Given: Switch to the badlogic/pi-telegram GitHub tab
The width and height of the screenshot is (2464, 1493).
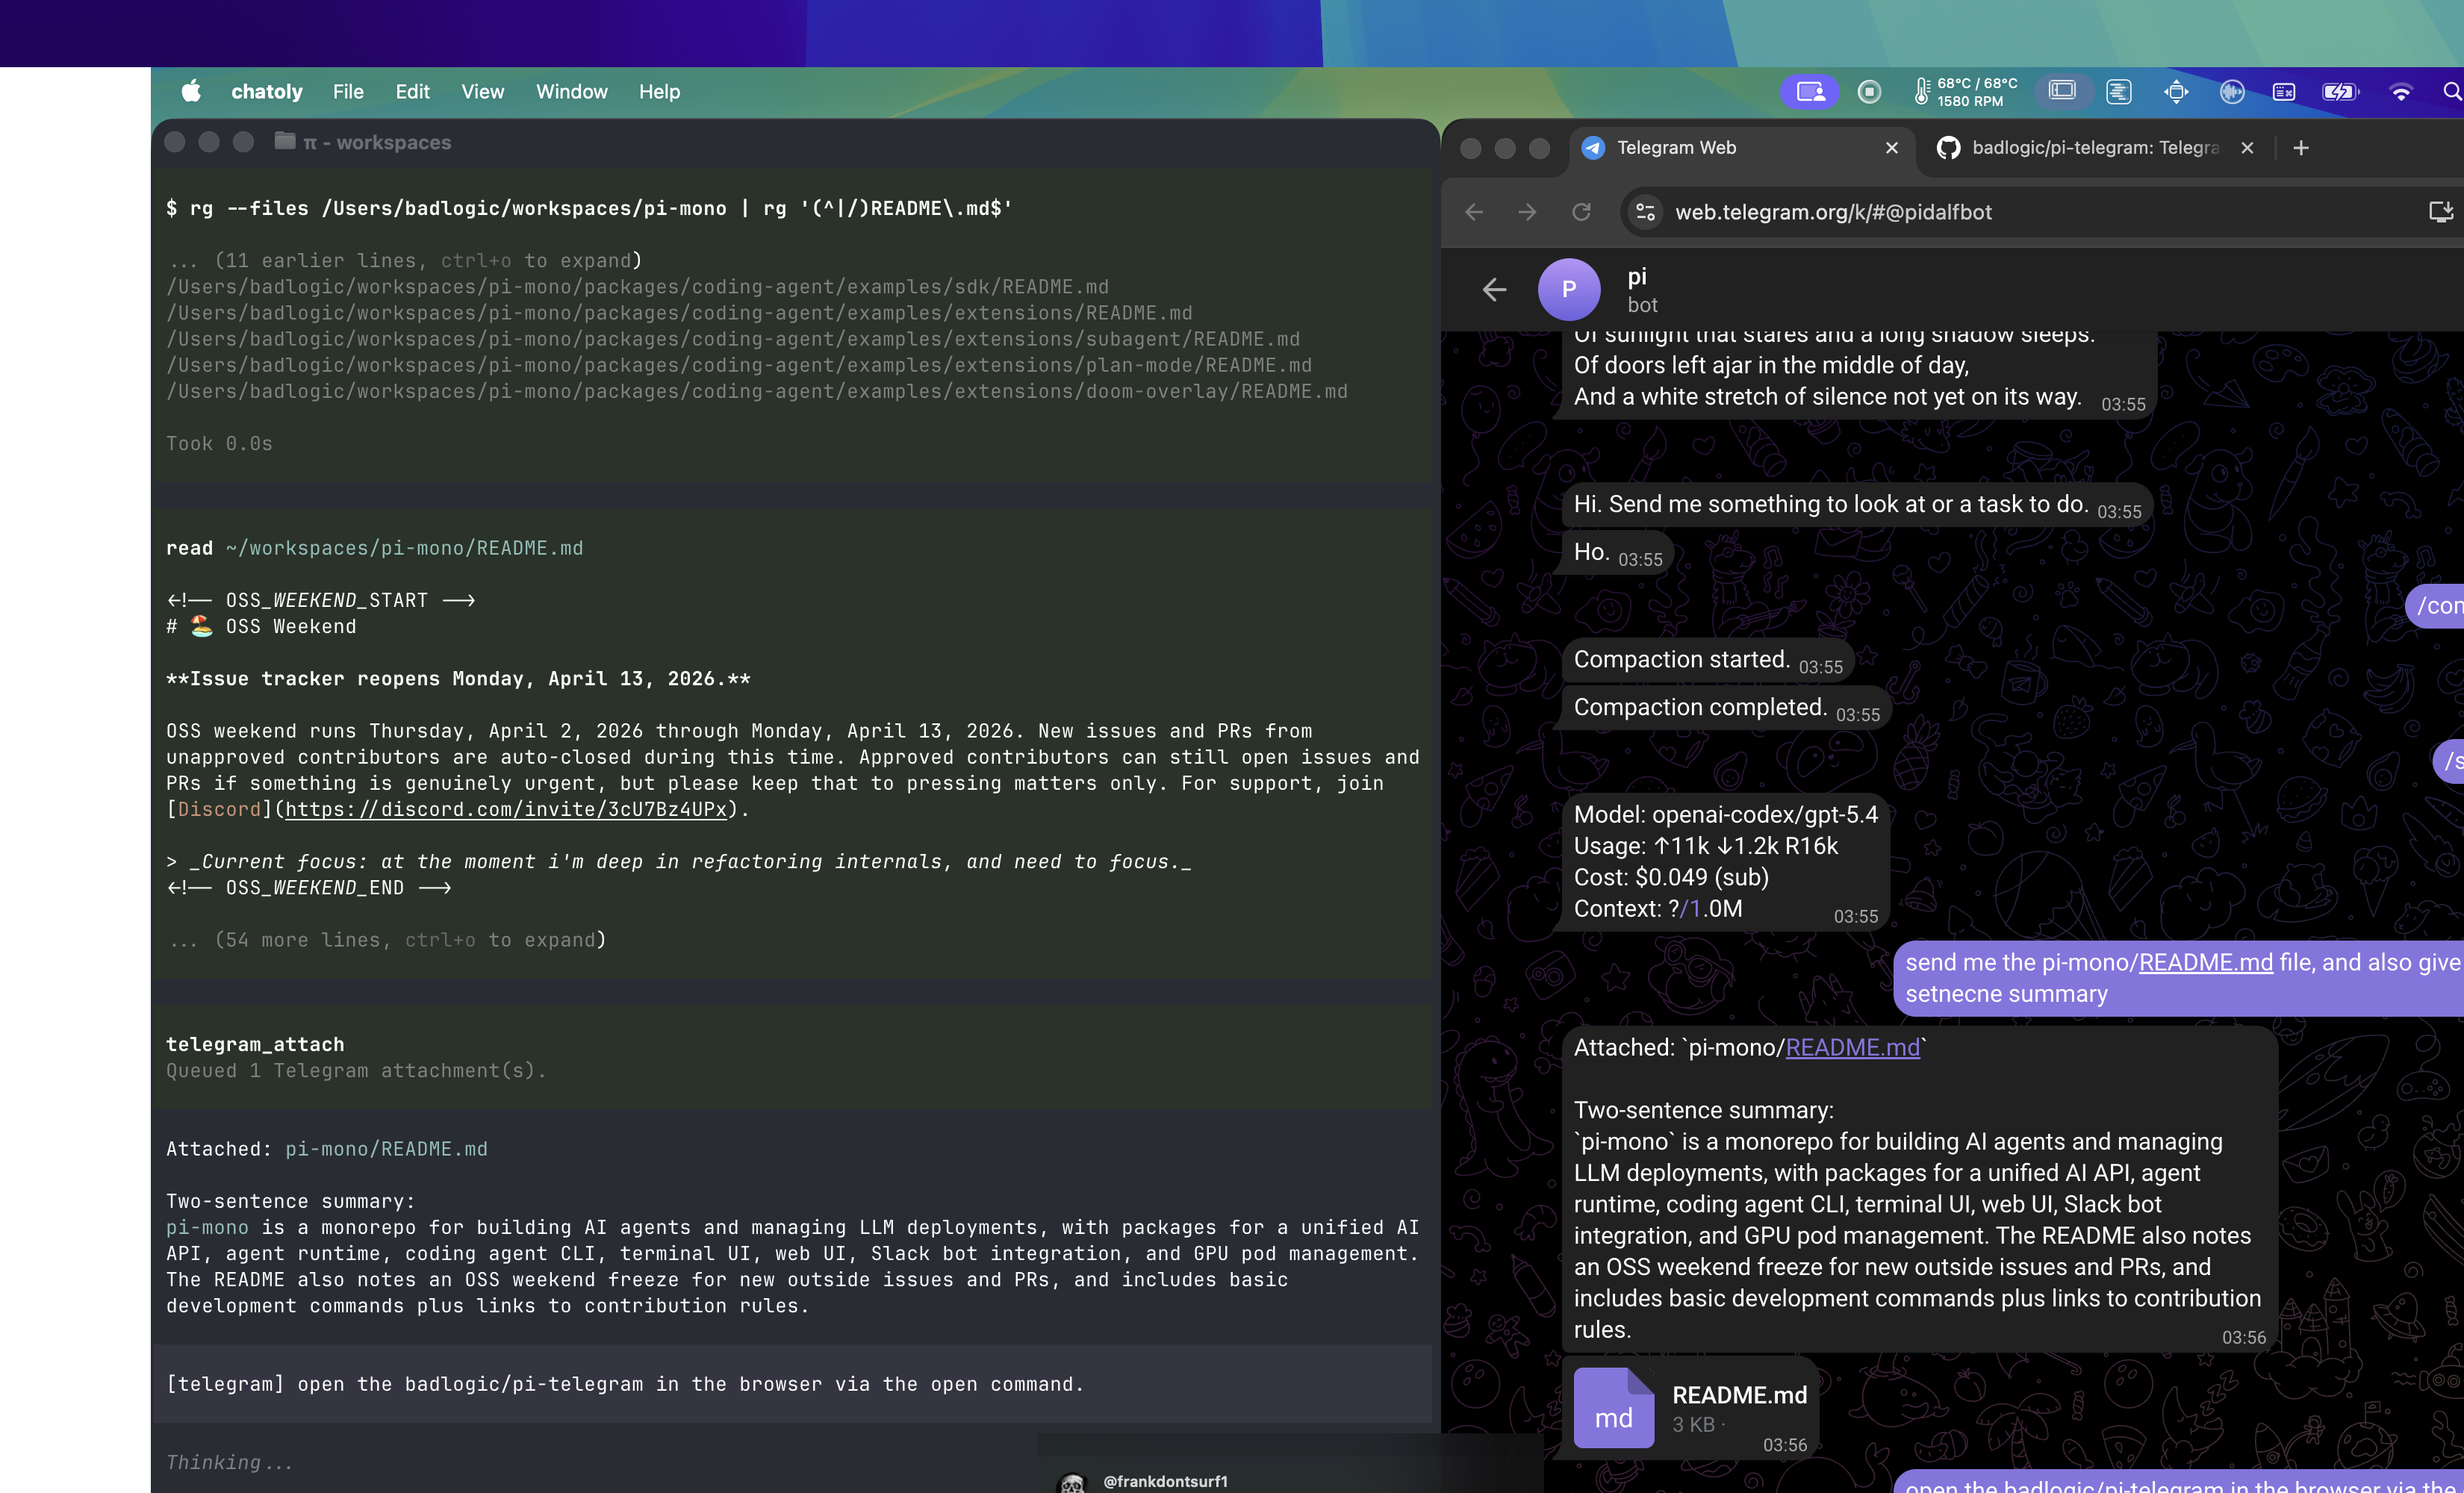Looking at the screenshot, I should click(x=2095, y=148).
